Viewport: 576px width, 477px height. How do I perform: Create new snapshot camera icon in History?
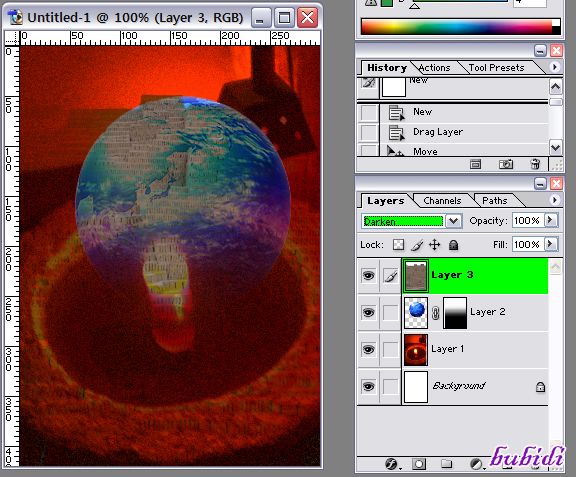(x=506, y=165)
